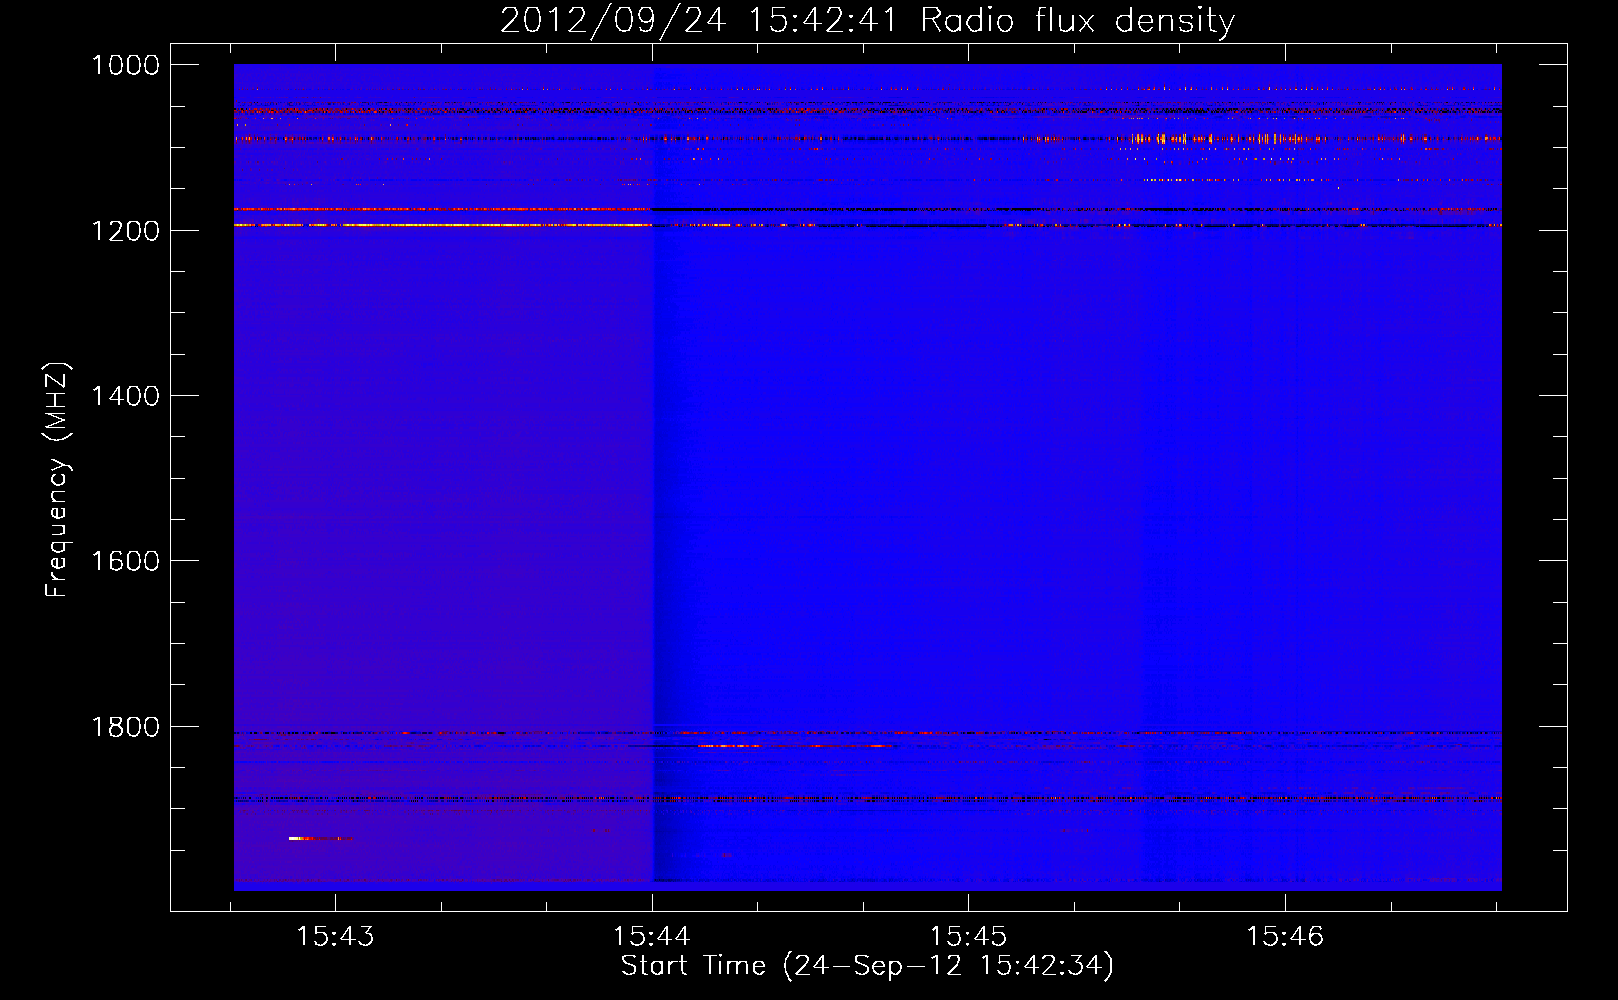The height and width of the screenshot is (1000, 1618).
Task: Click the x-axis label "Start Time (24-Sep-12 15:42:34)"
Action: [x=867, y=966]
